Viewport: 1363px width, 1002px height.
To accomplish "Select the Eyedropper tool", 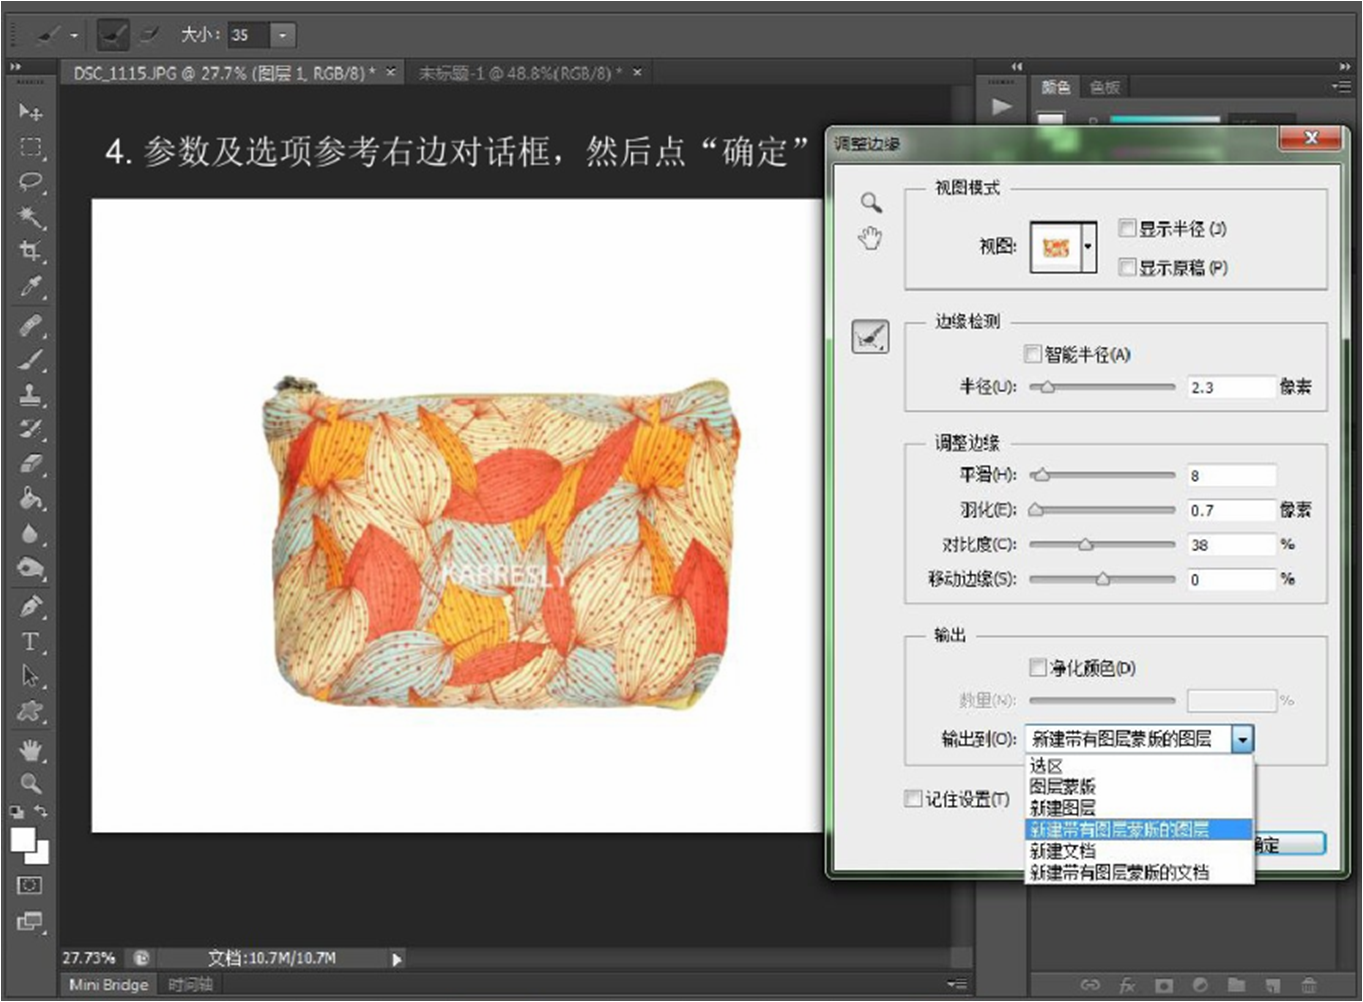I will click(31, 287).
